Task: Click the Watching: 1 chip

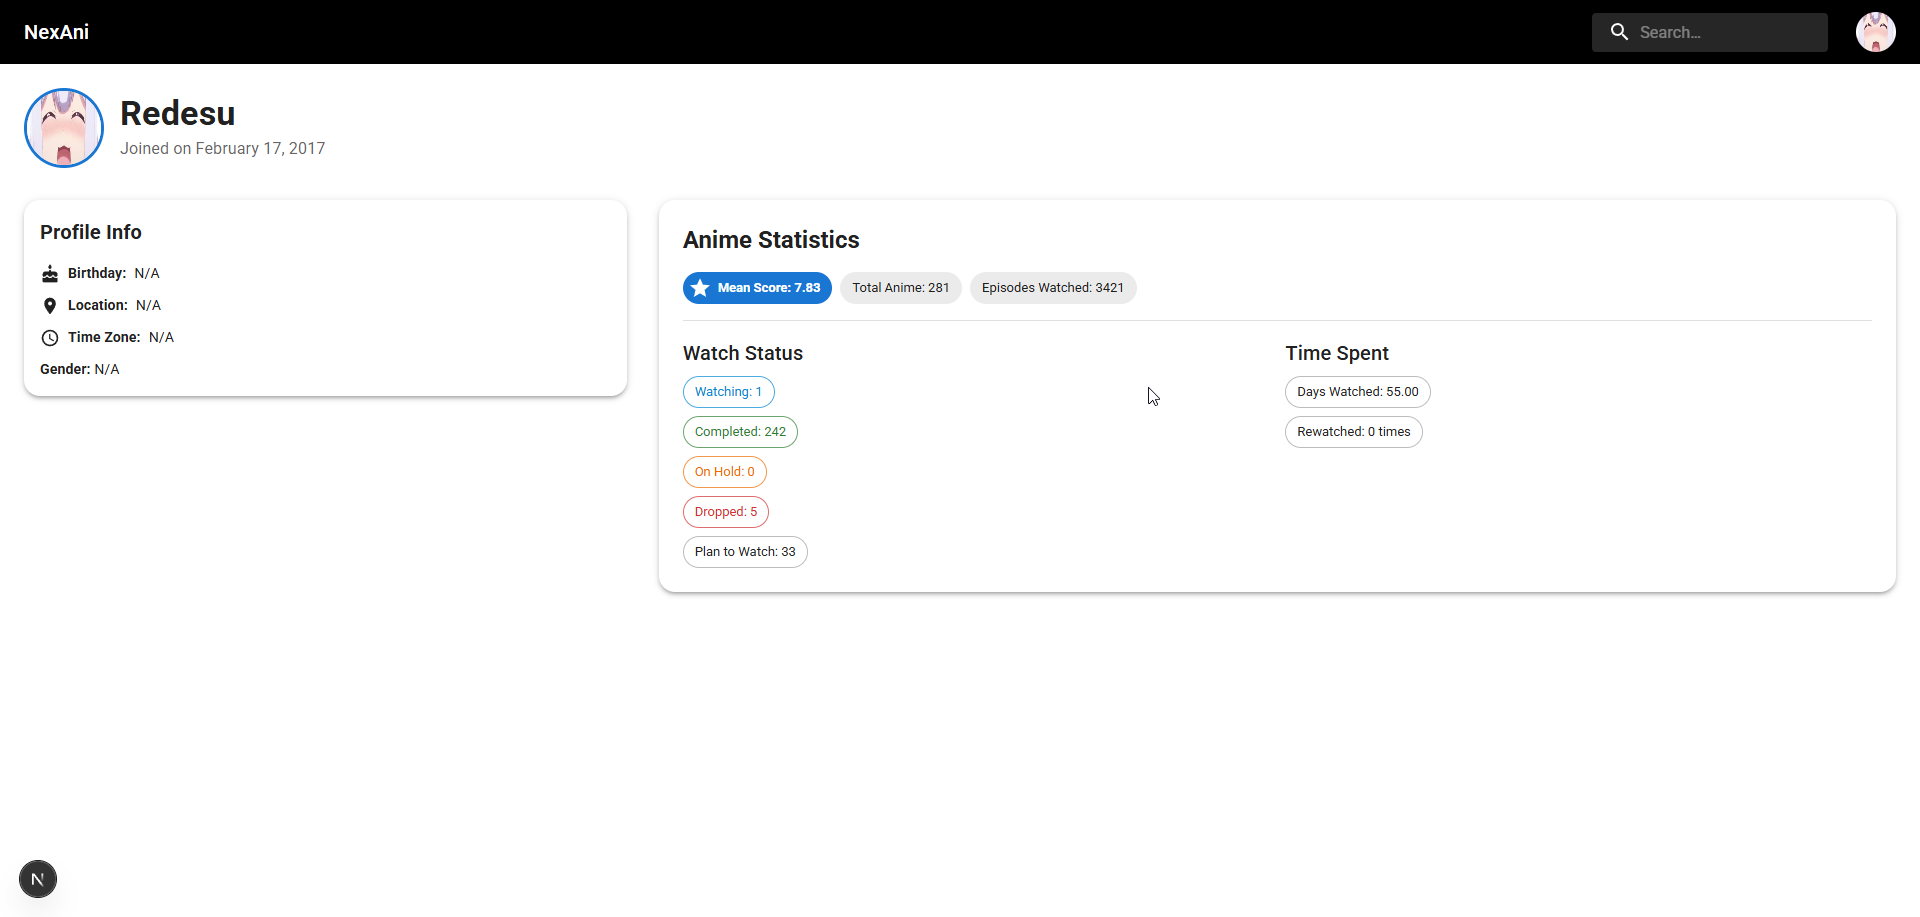Action: 729,392
